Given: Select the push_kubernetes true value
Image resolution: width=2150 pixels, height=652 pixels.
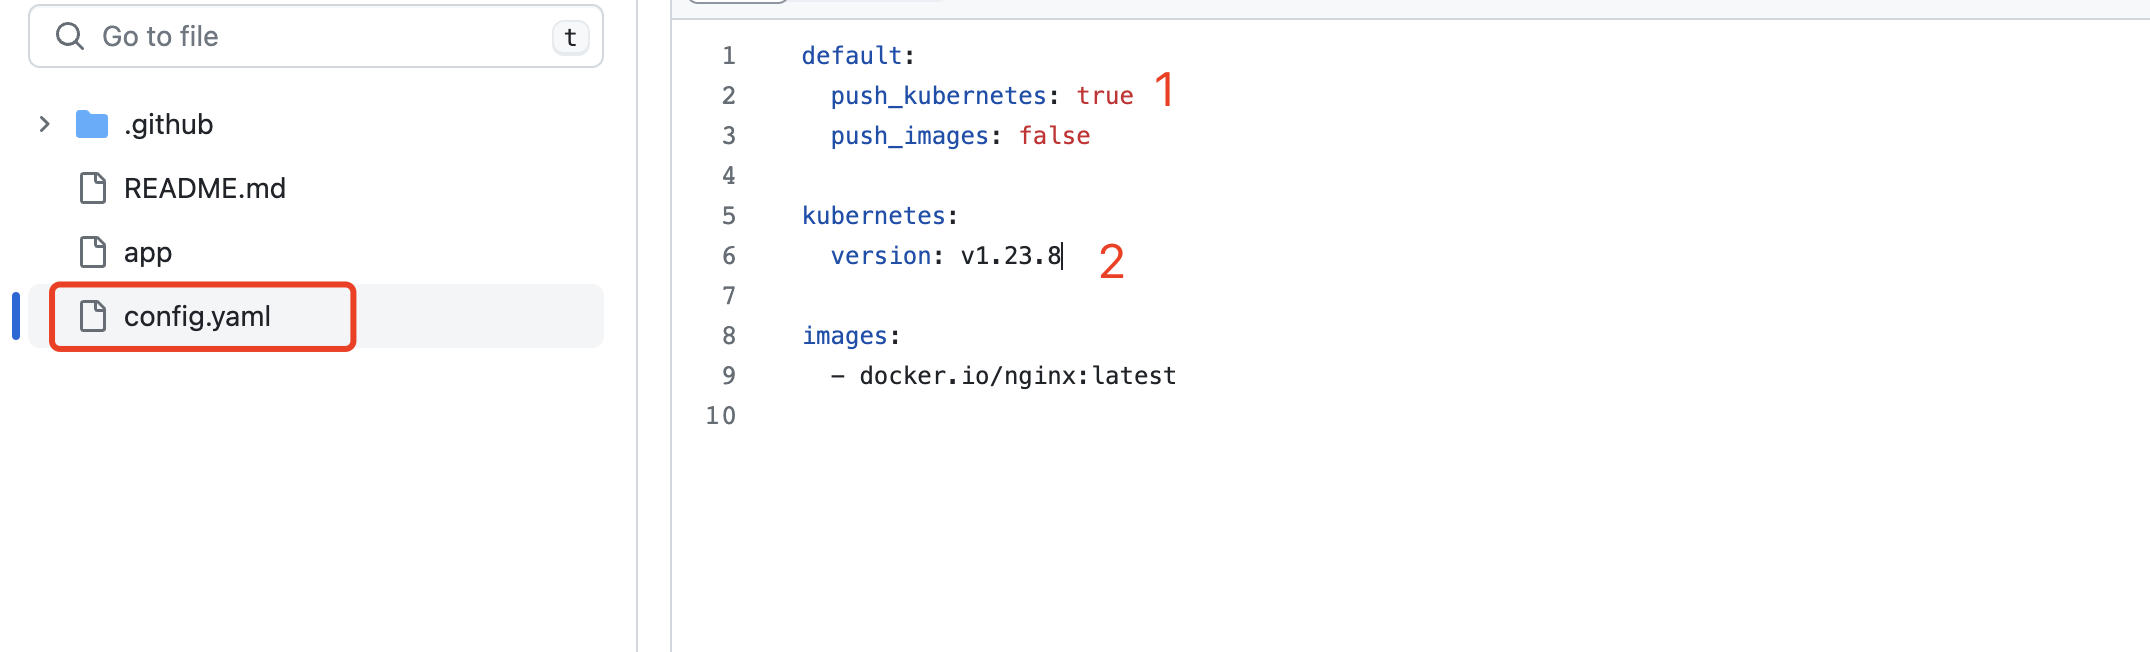Looking at the screenshot, I should pyautogui.click(x=1104, y=94).
